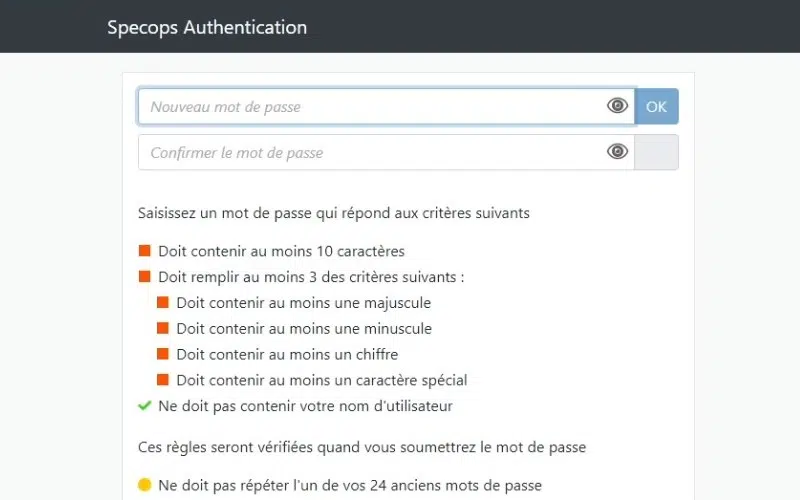
Task: Click green checkmark beside nom d'utilisateur rule
Action: tap(144, 406)
